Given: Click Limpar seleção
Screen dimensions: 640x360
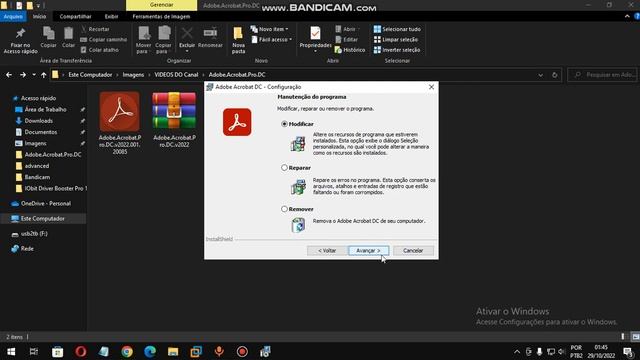Looking at the screenshot, I should 396,40.
